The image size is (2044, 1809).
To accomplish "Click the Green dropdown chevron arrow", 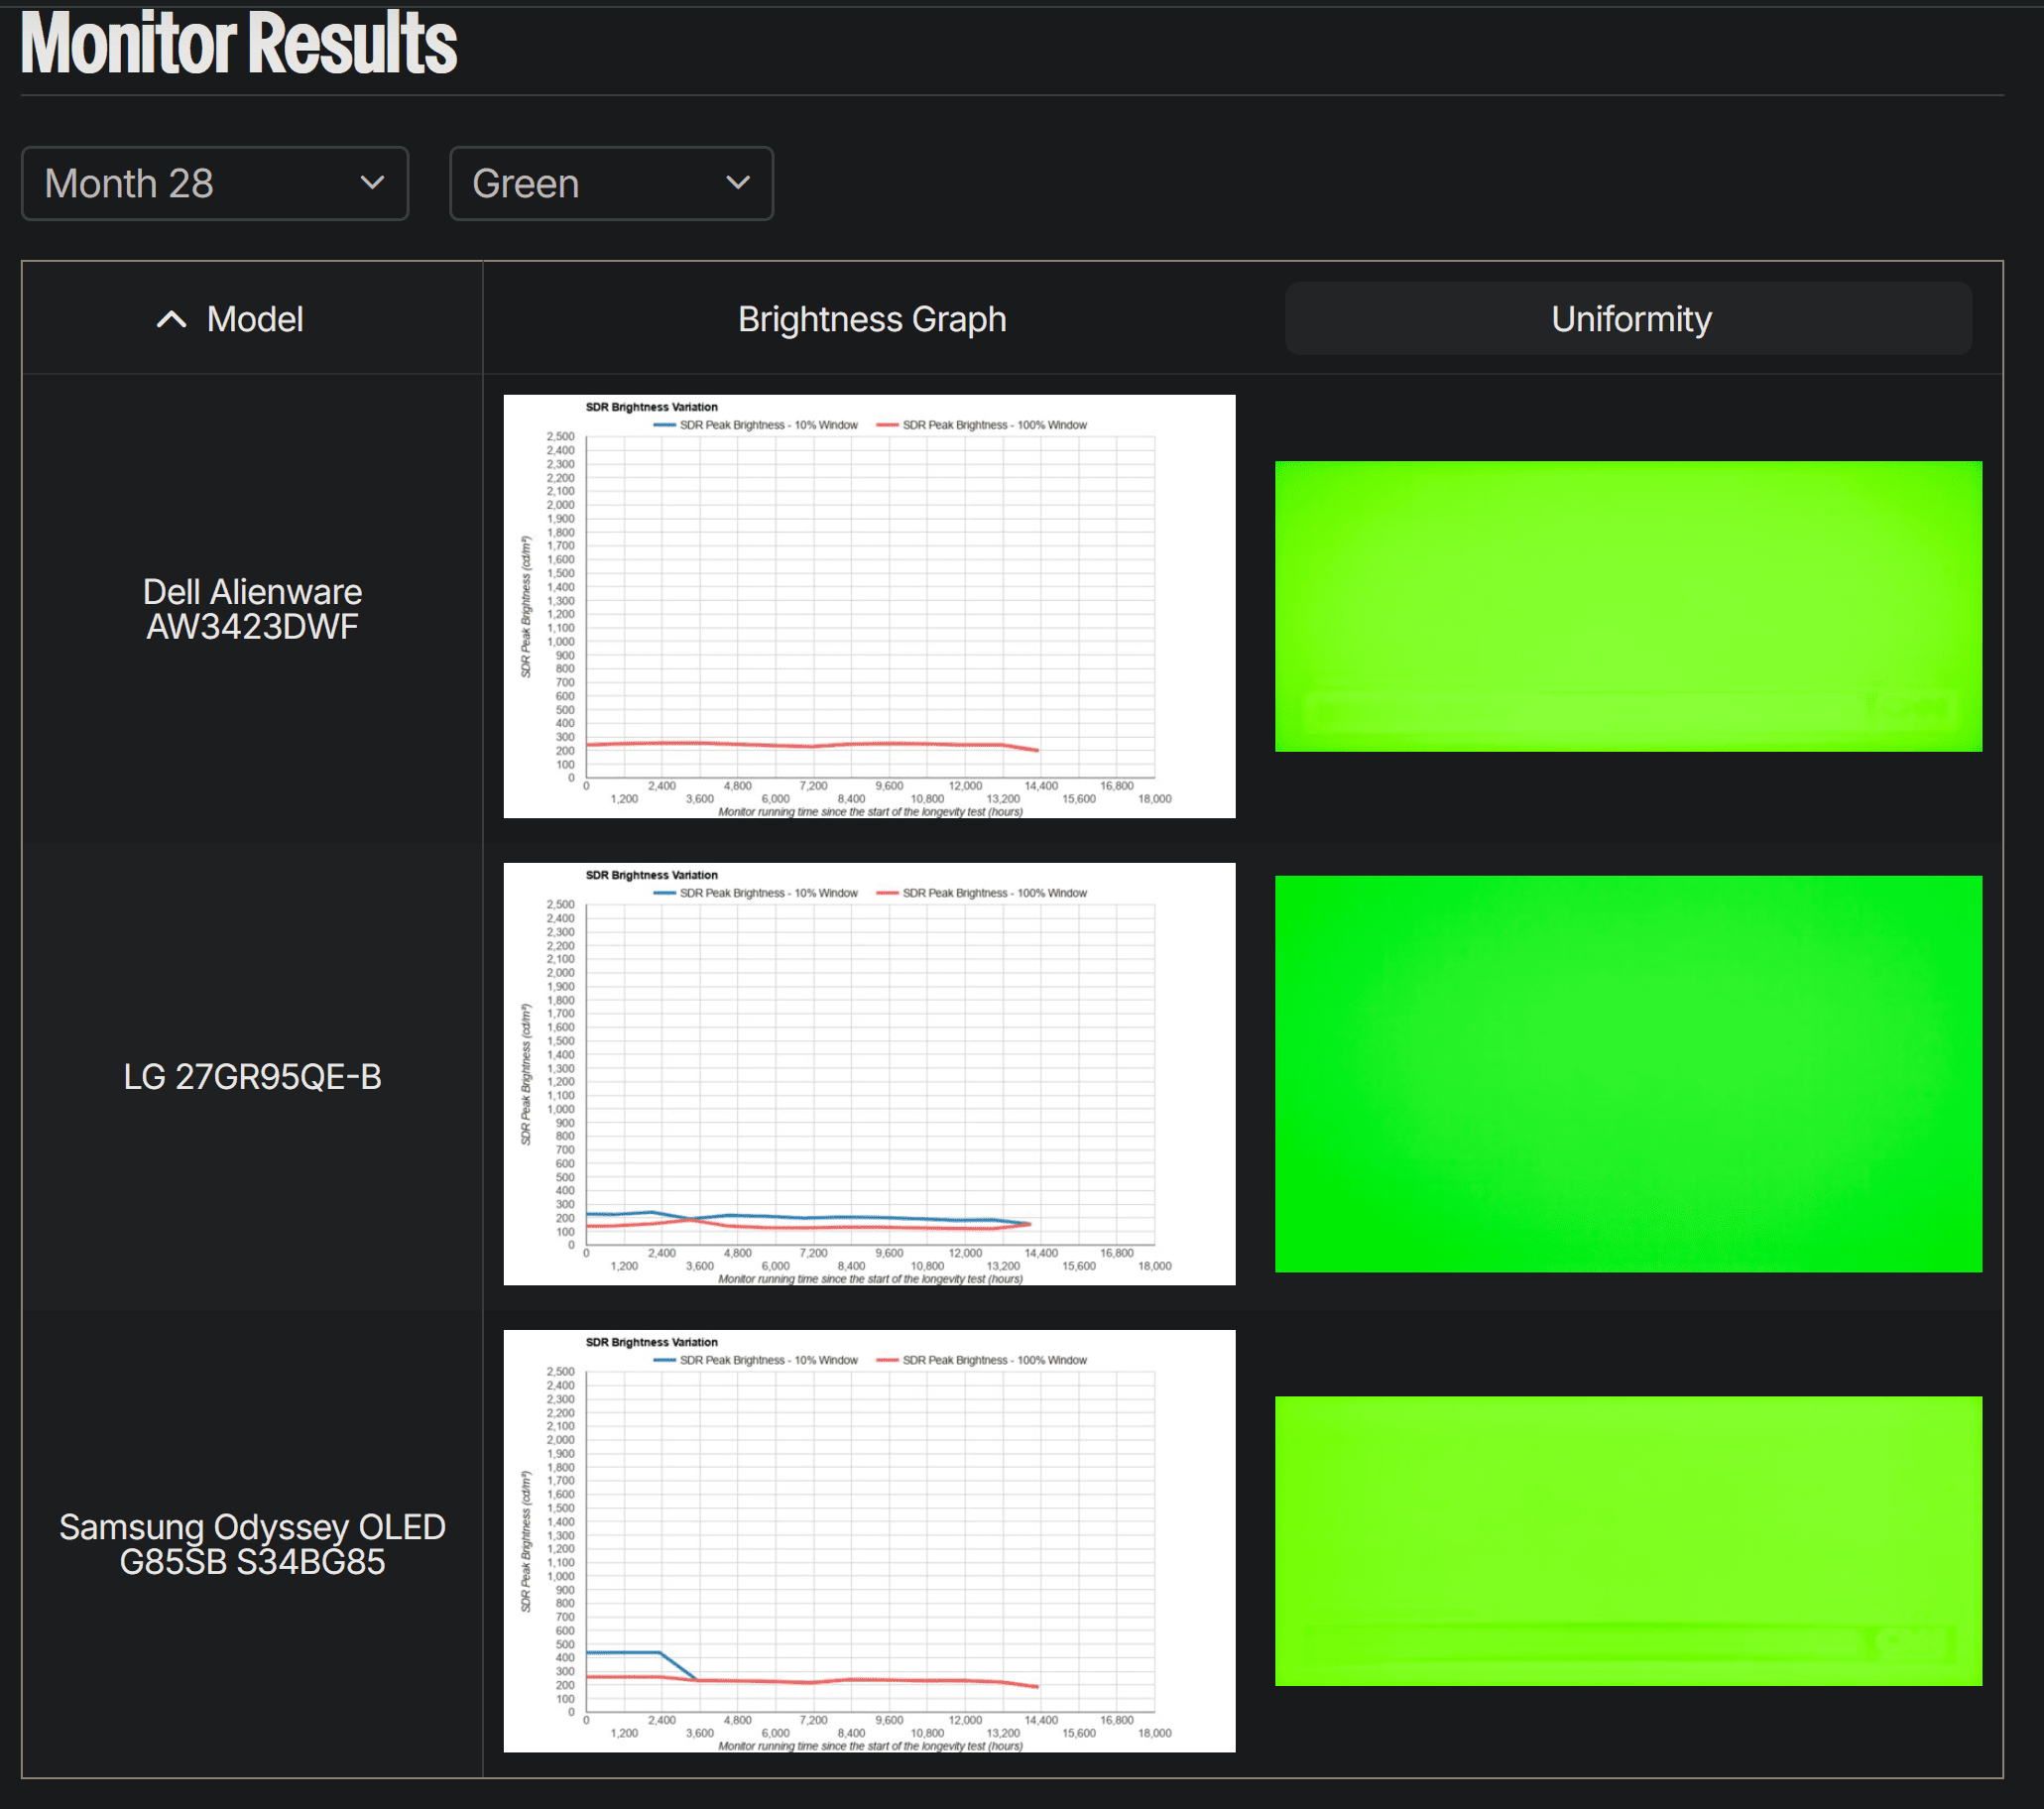I will click(x=738, y=183).
